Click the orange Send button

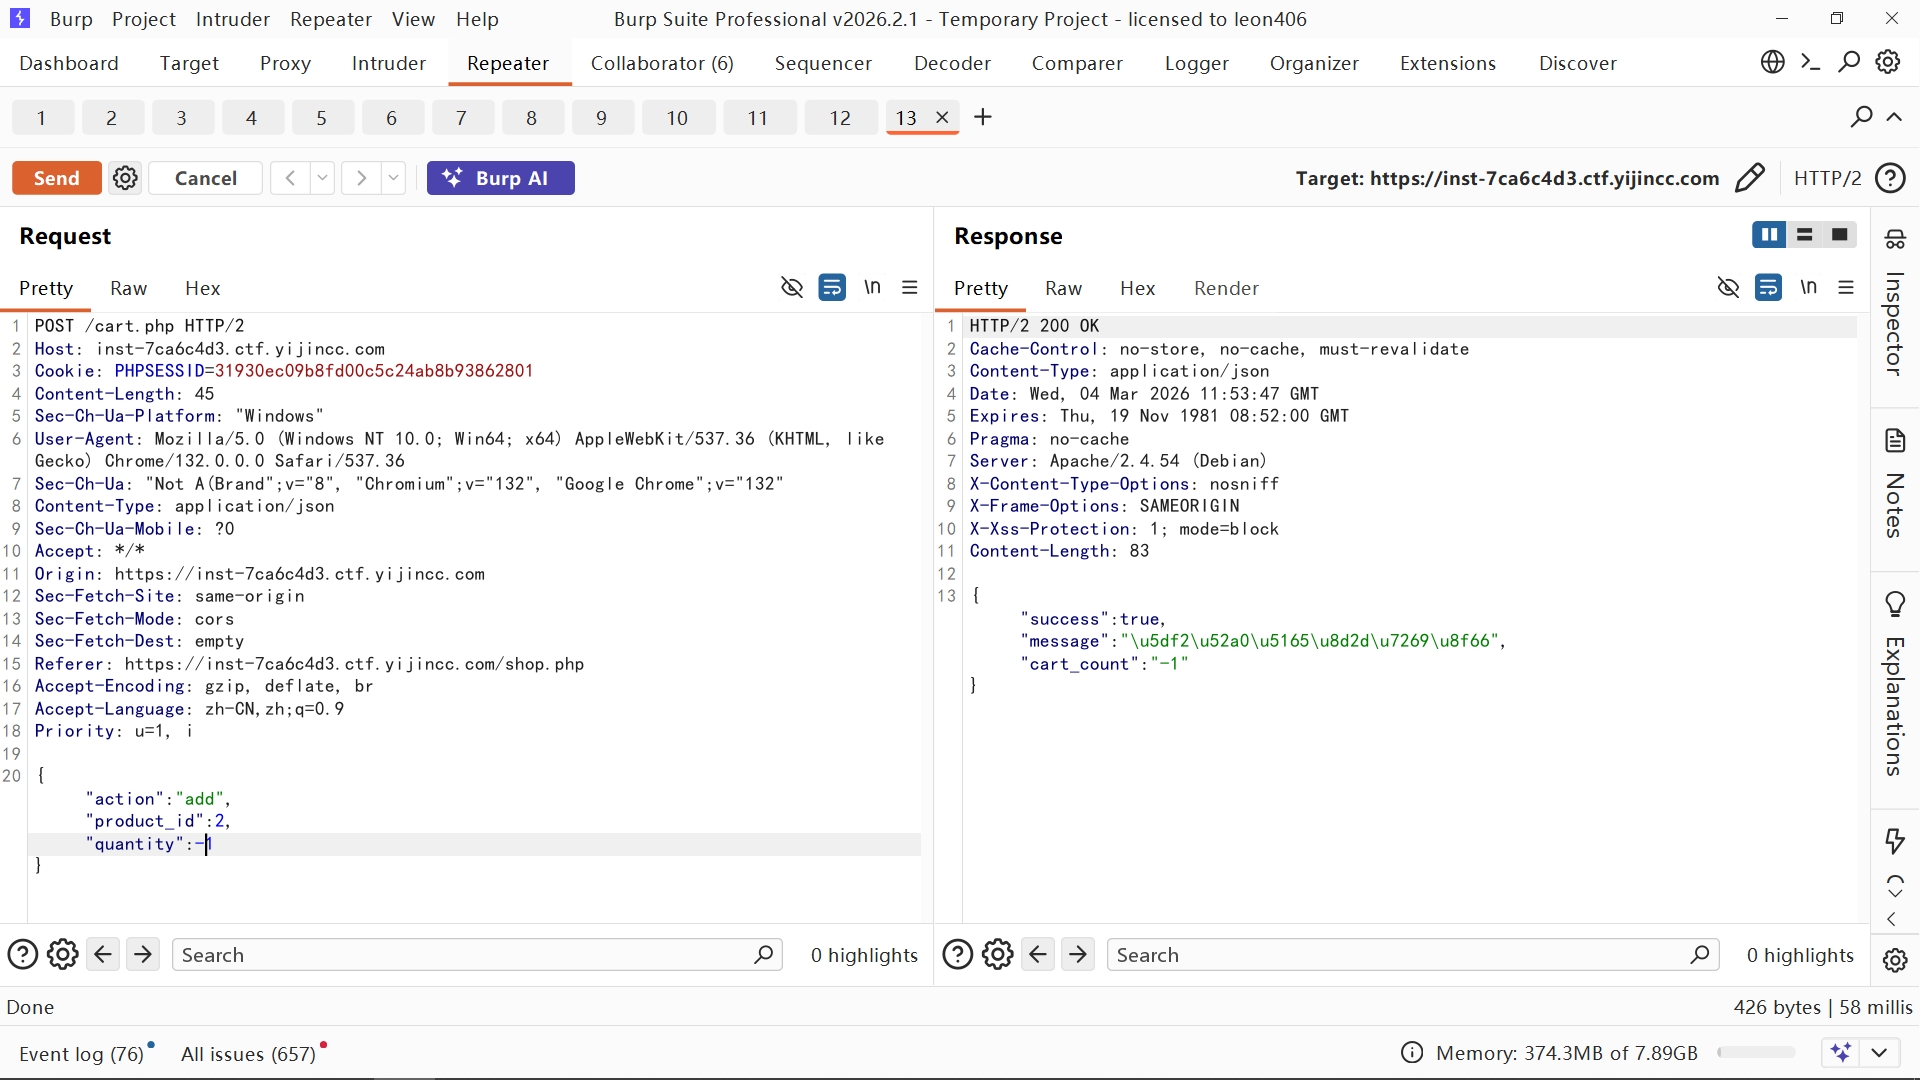tap(56, 178)
